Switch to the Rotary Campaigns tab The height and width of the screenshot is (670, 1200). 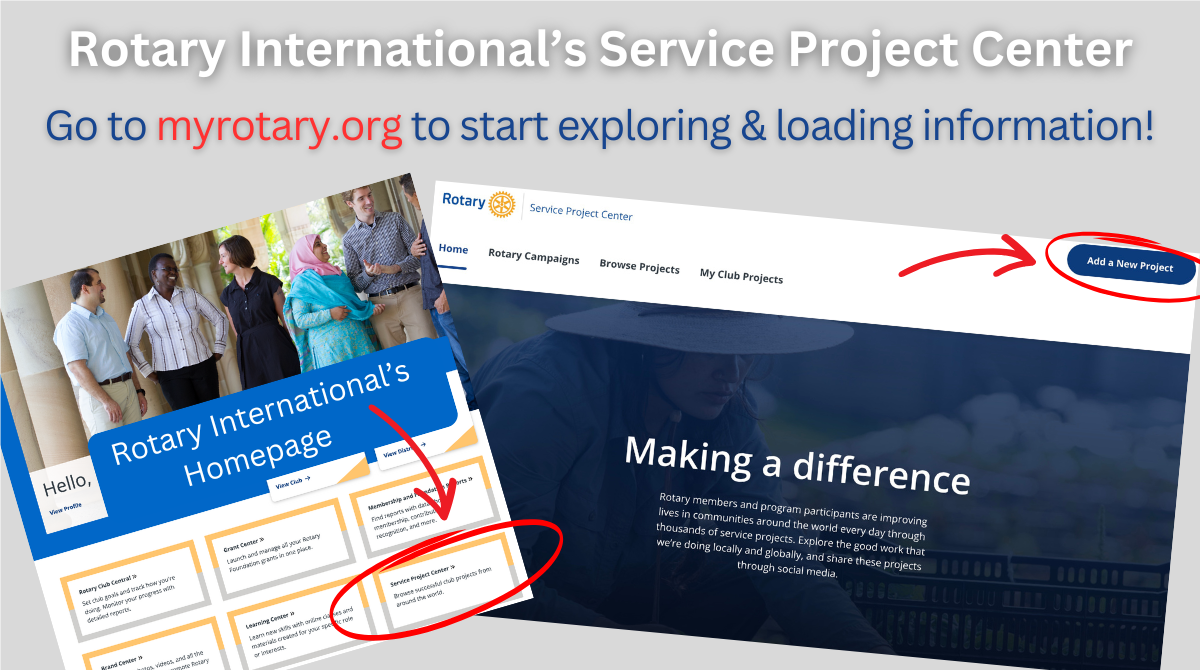533,256
